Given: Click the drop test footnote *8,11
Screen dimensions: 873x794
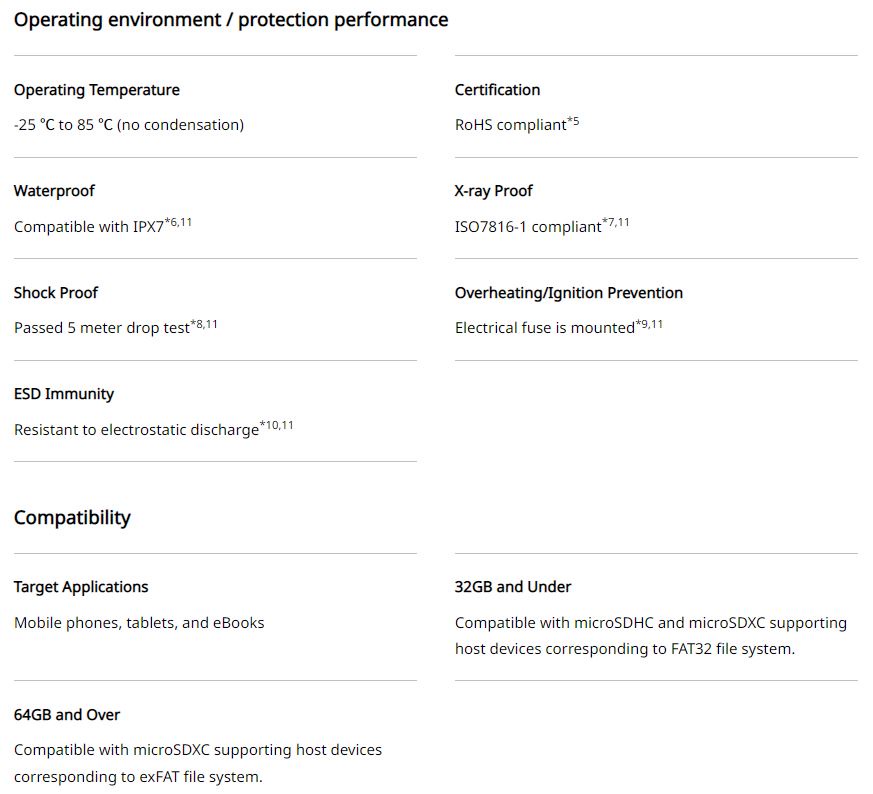Looking at the screenshot, I should coord(204,324).
